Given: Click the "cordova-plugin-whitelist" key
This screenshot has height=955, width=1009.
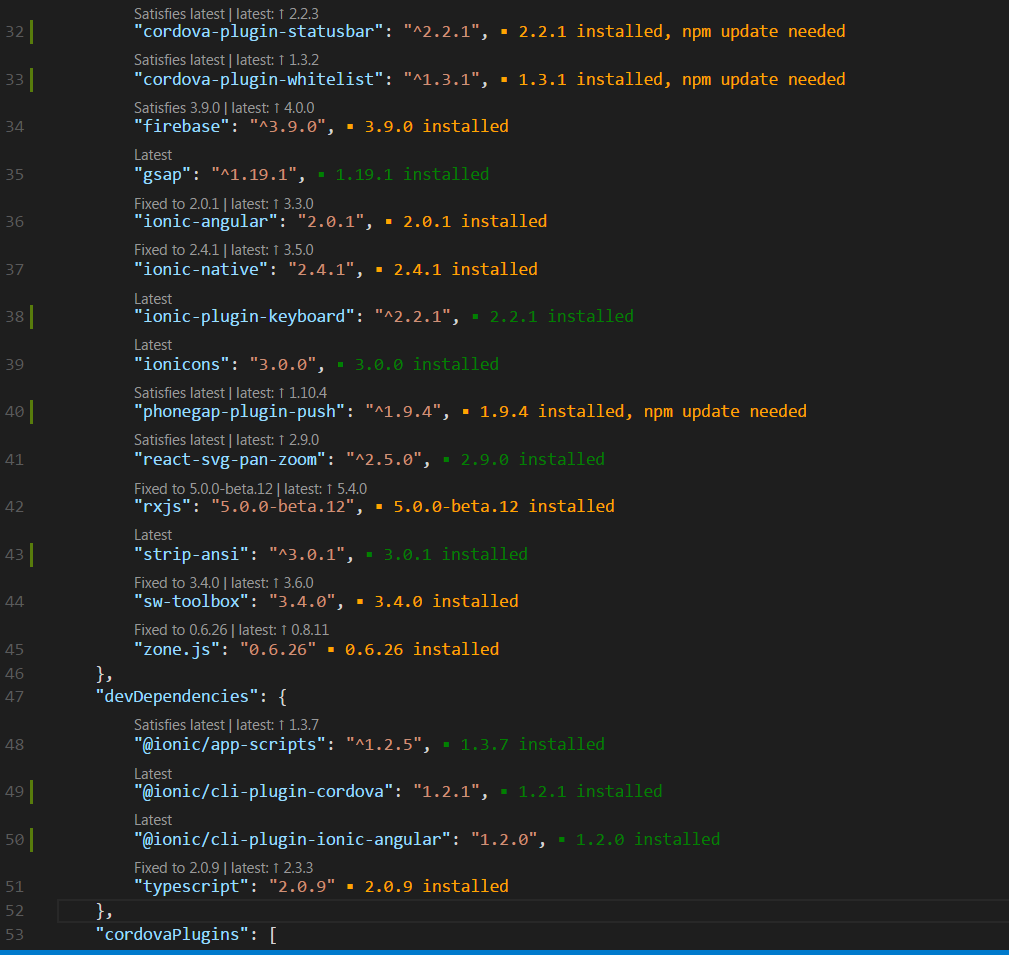Looking at the screenshot, I should pos(259,79).
